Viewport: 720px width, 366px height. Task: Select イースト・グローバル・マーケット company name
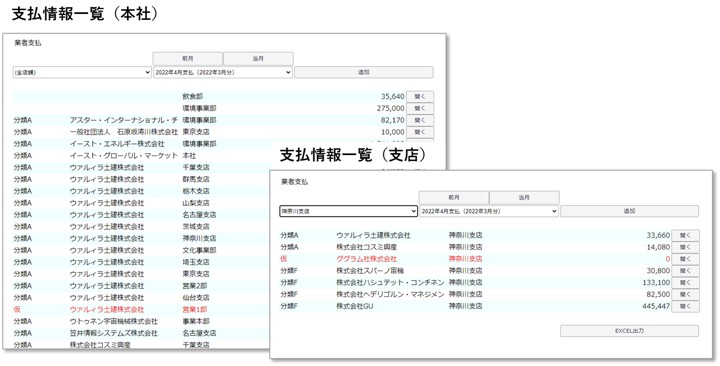pos(124,156)
